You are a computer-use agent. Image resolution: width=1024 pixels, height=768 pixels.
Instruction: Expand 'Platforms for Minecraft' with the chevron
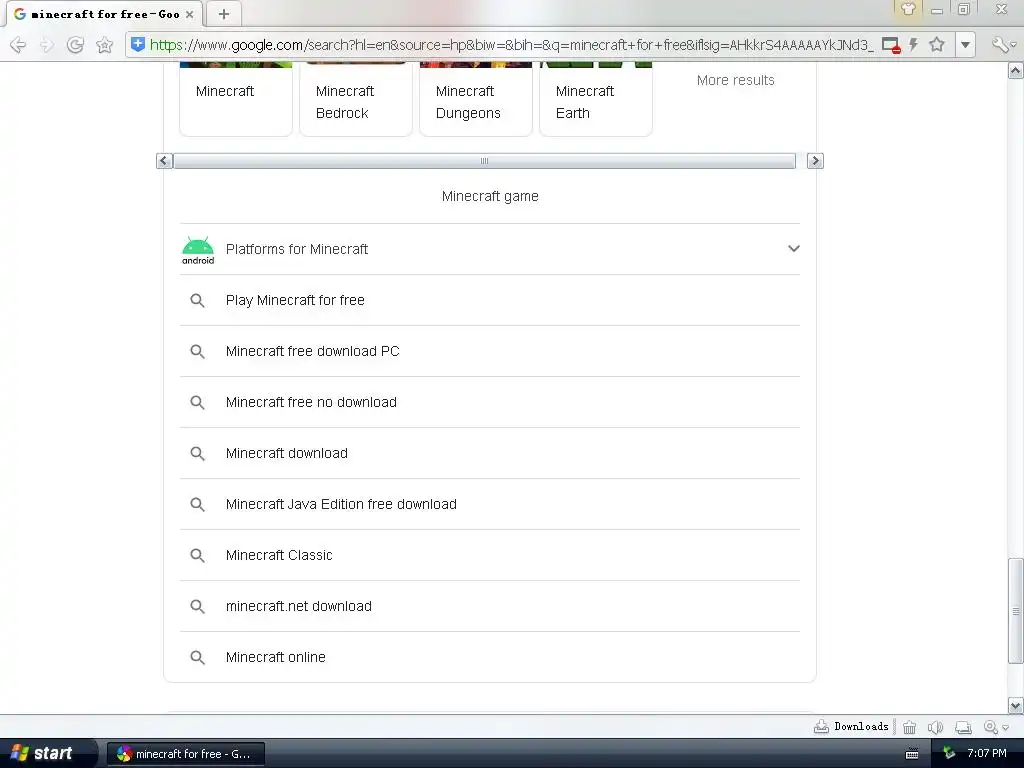[793, 248]
